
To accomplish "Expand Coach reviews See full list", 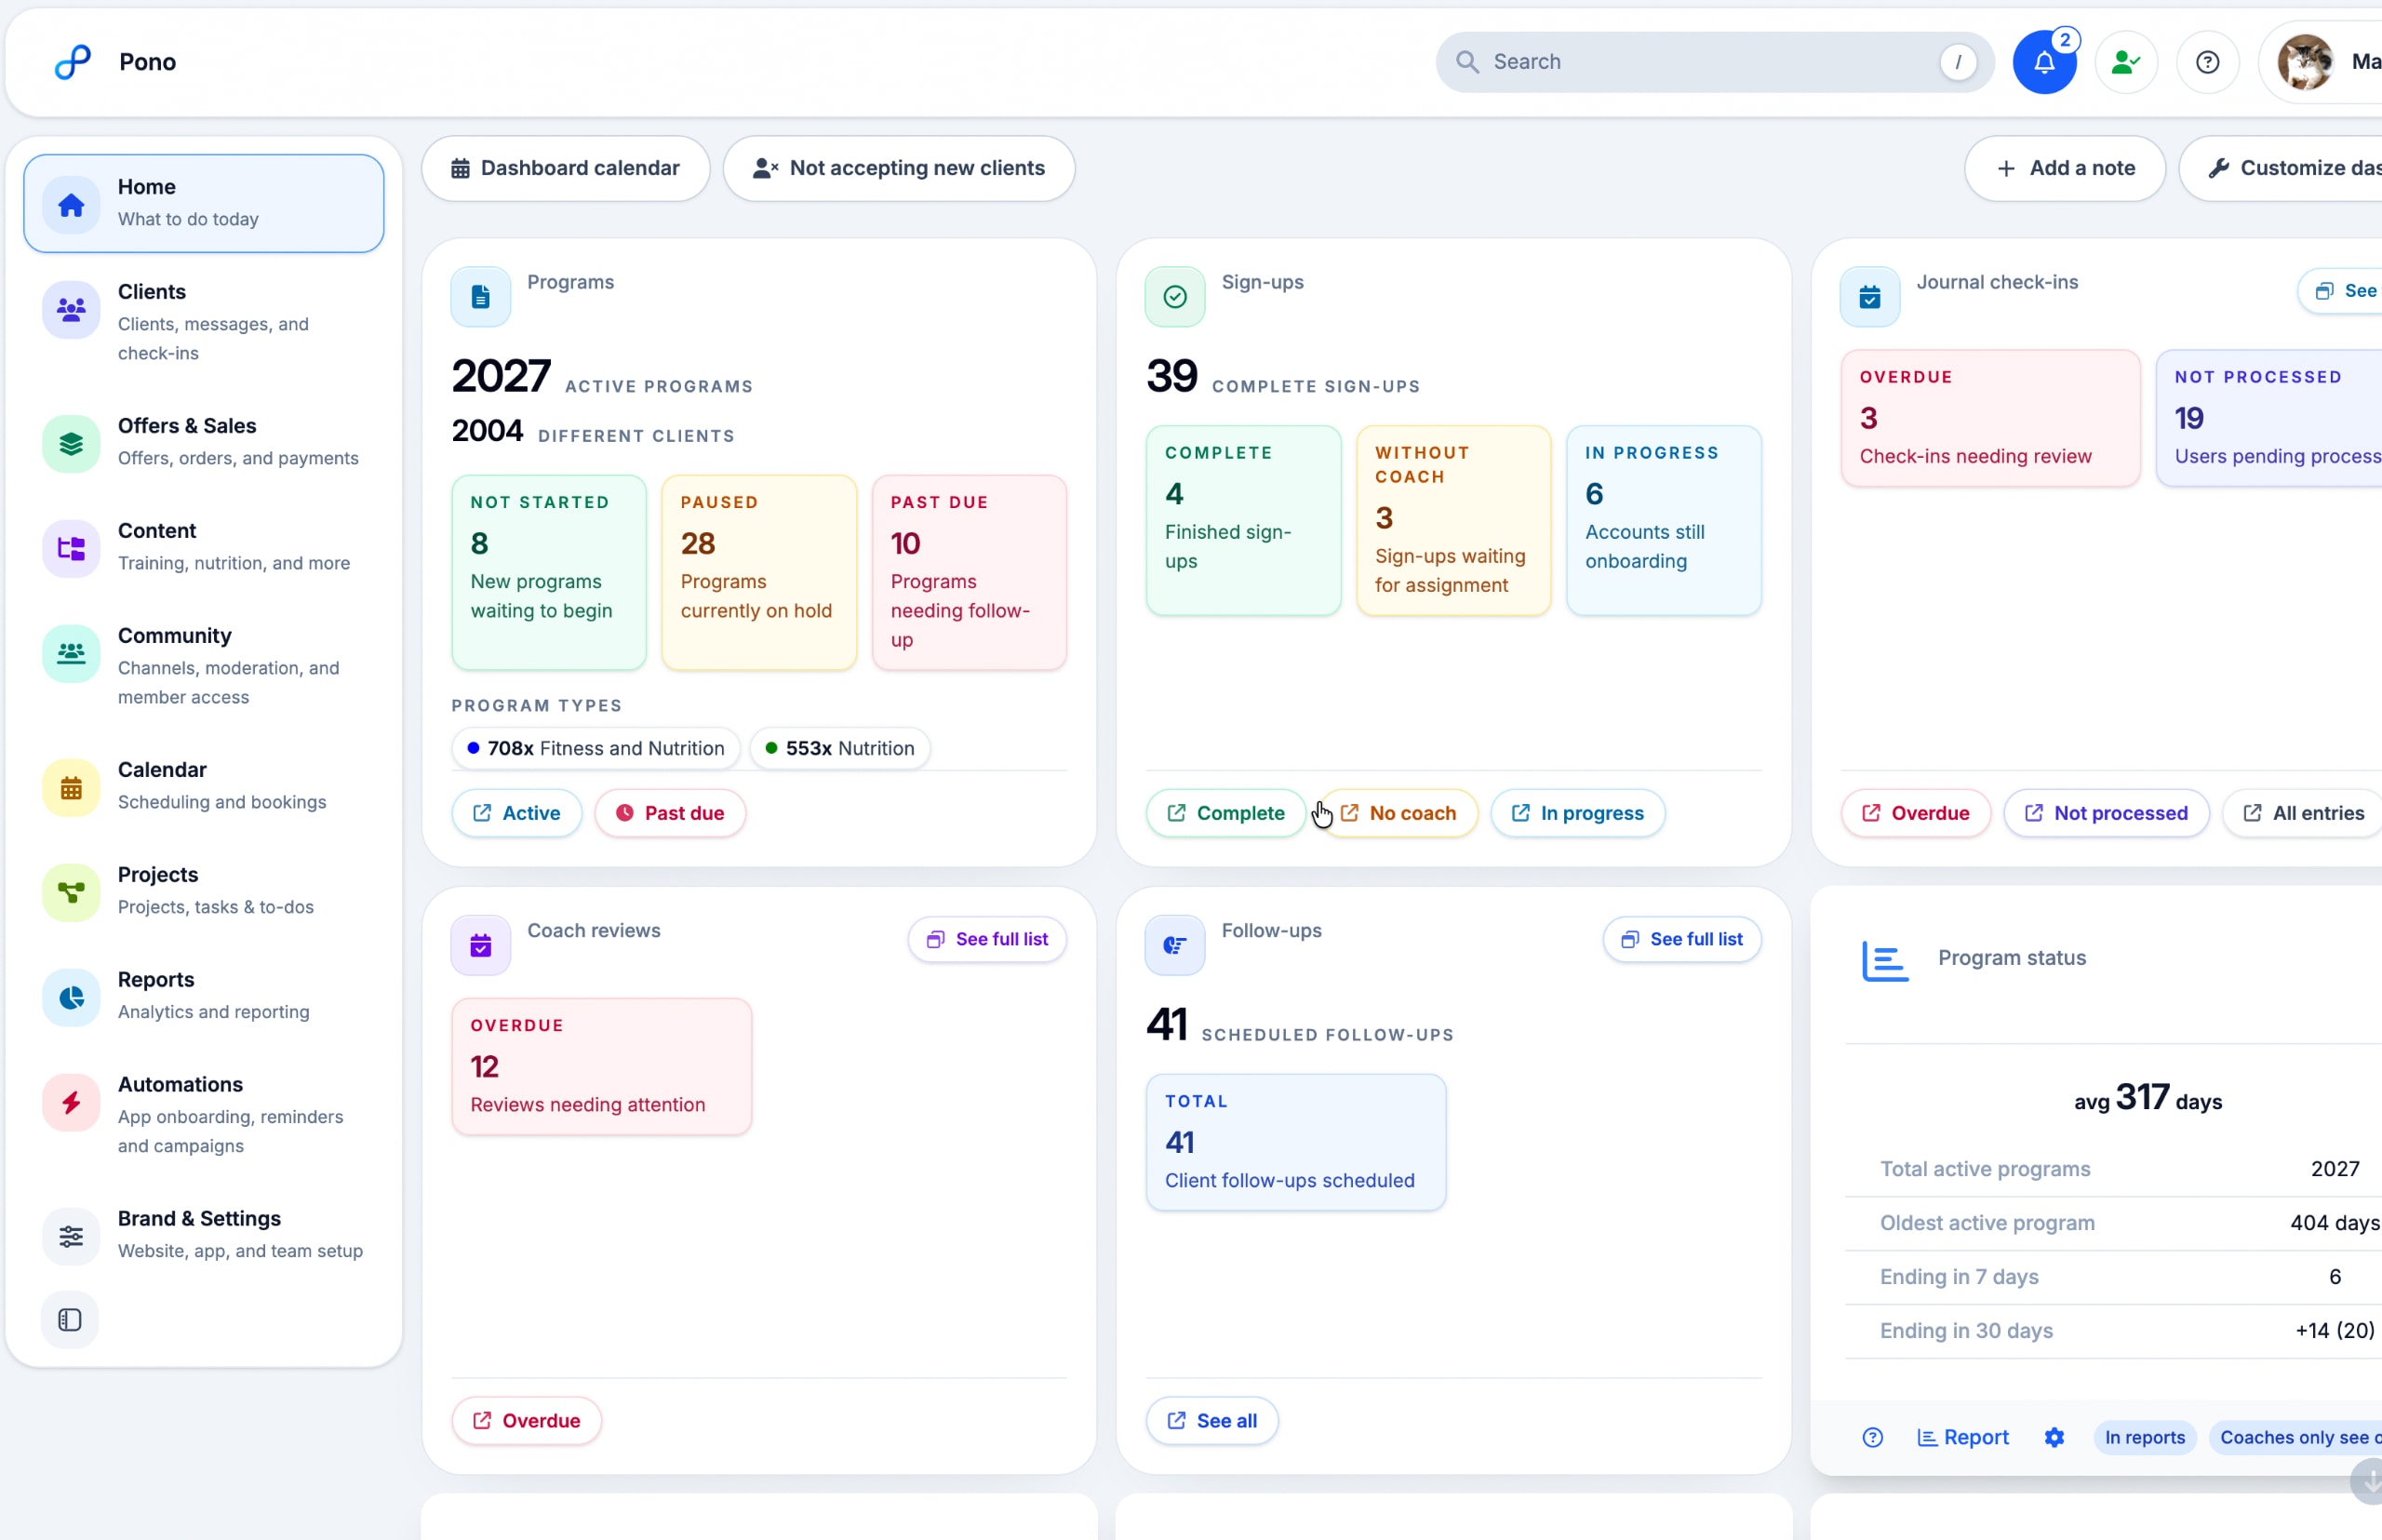I will coord(986,939).
